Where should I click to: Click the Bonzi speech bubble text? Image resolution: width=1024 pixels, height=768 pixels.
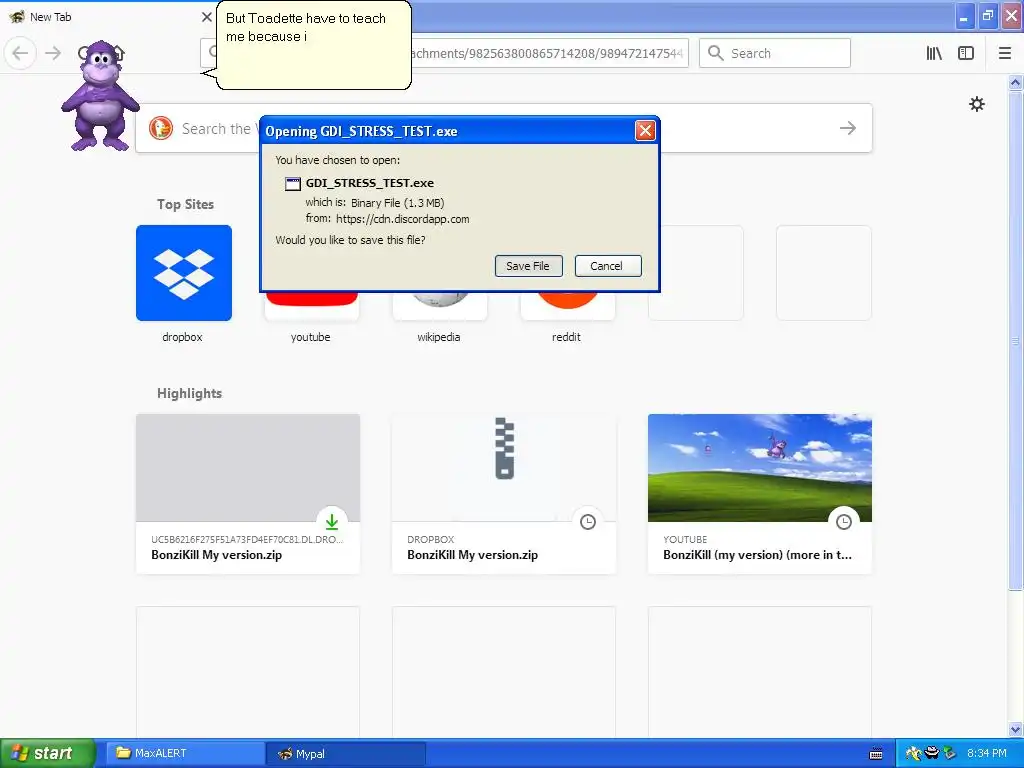pyautogui.click(x=306, y=27)
